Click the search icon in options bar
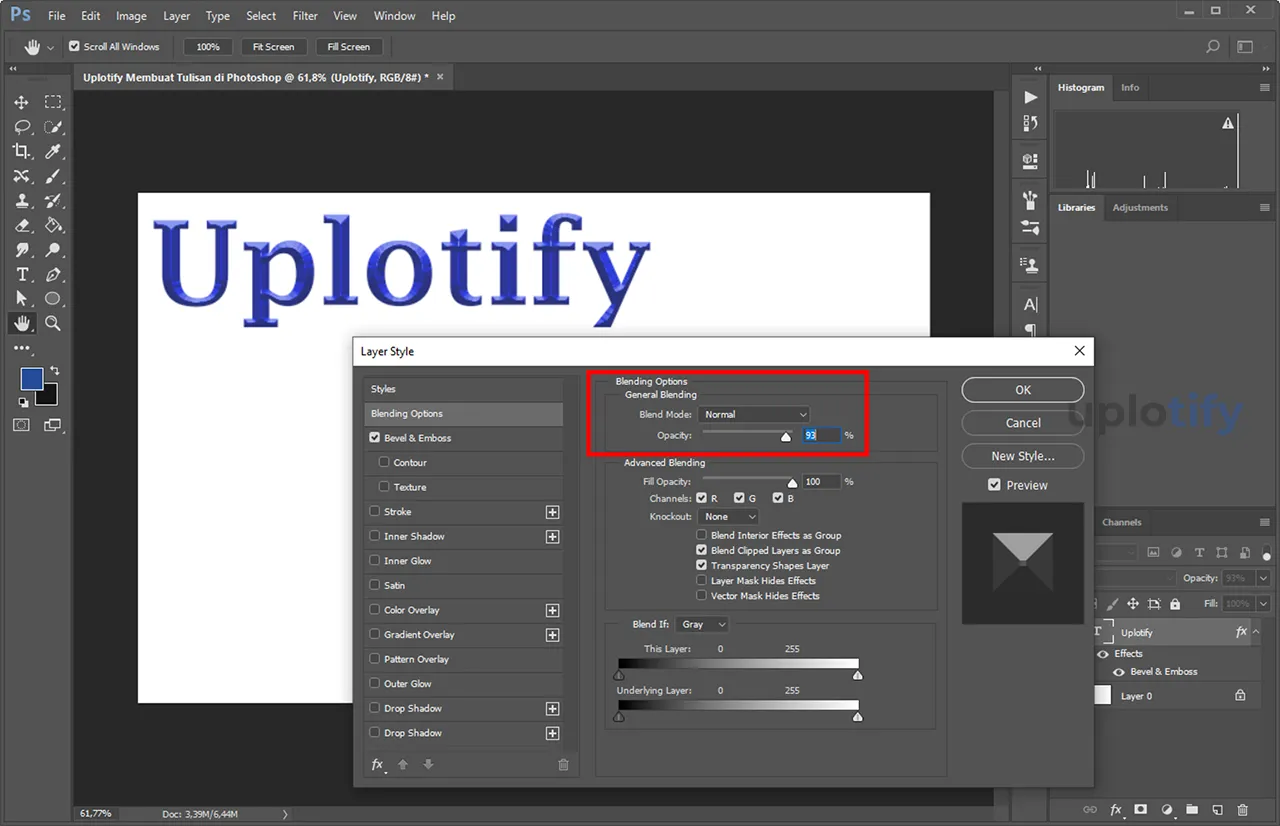 point(1213,47)
